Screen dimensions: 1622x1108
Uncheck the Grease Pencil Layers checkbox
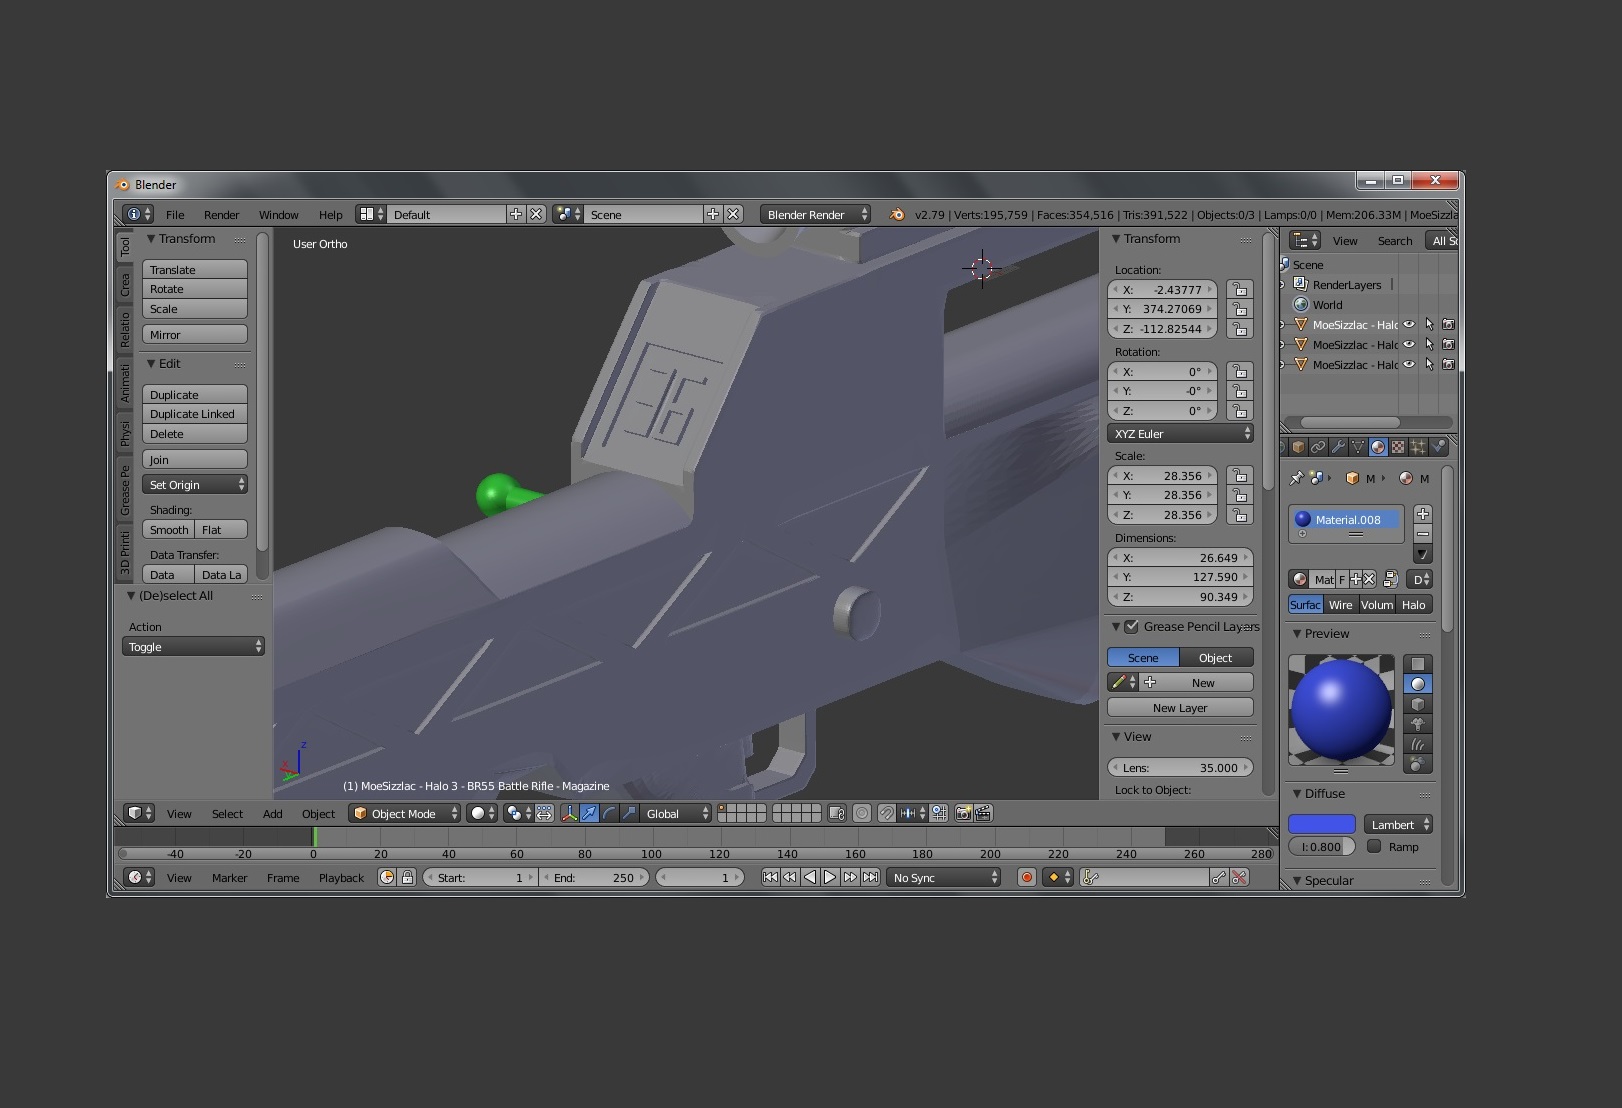(1131, 627)
